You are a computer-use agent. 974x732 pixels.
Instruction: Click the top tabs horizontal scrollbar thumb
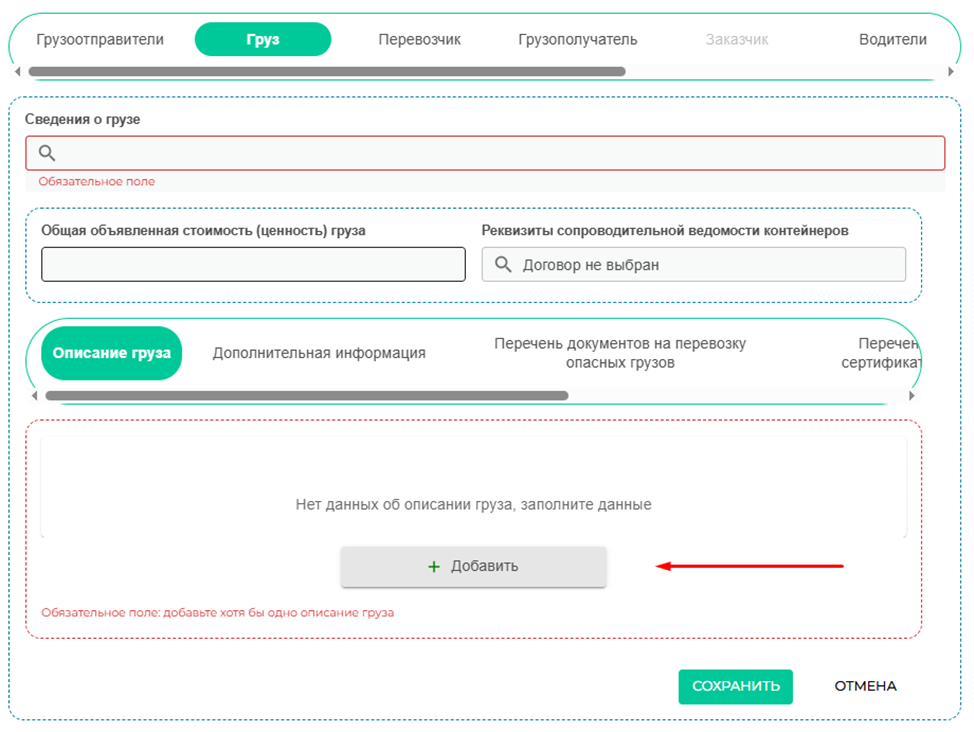tap(327, 72)
